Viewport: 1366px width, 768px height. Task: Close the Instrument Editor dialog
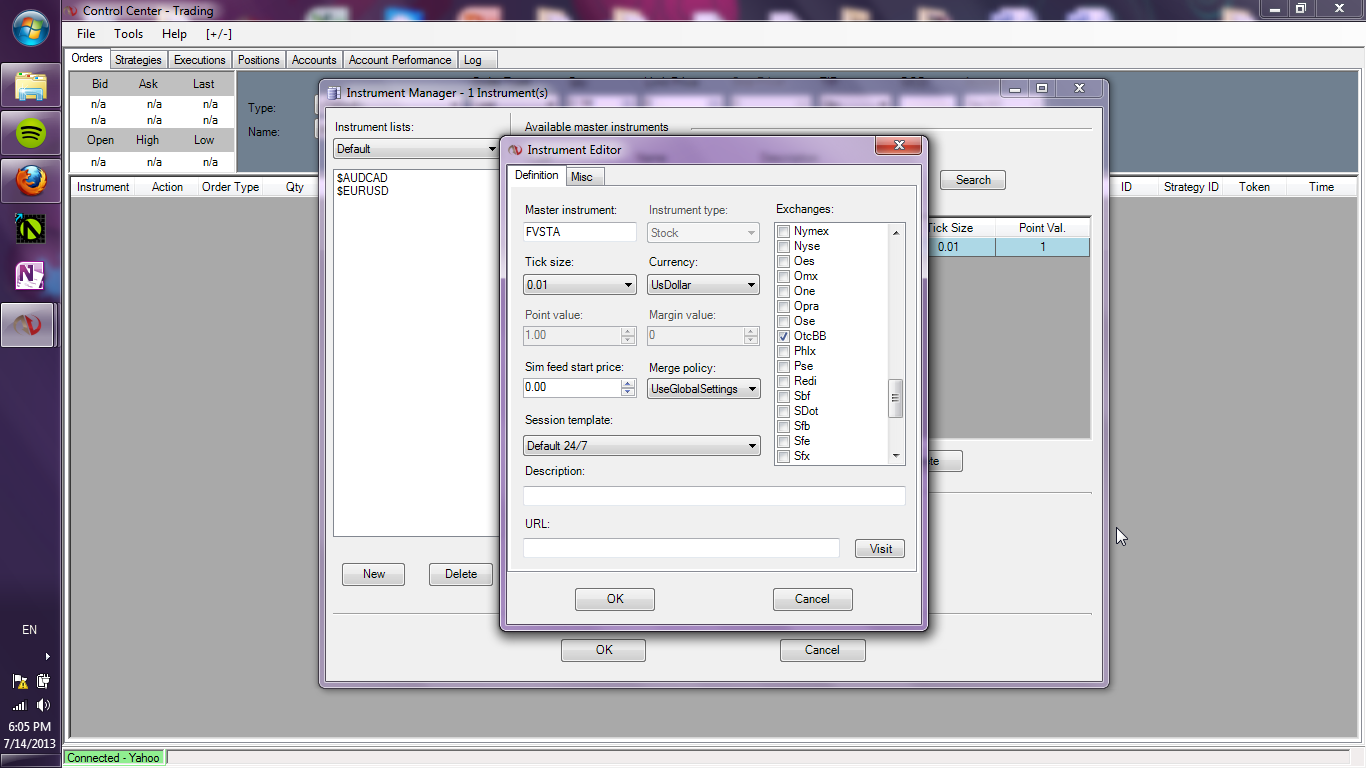point(898,146)
